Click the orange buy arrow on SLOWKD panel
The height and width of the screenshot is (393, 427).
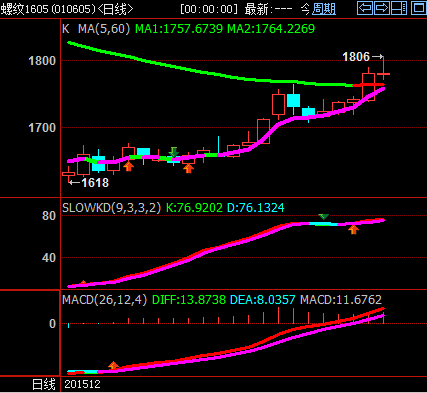point(353,229)
